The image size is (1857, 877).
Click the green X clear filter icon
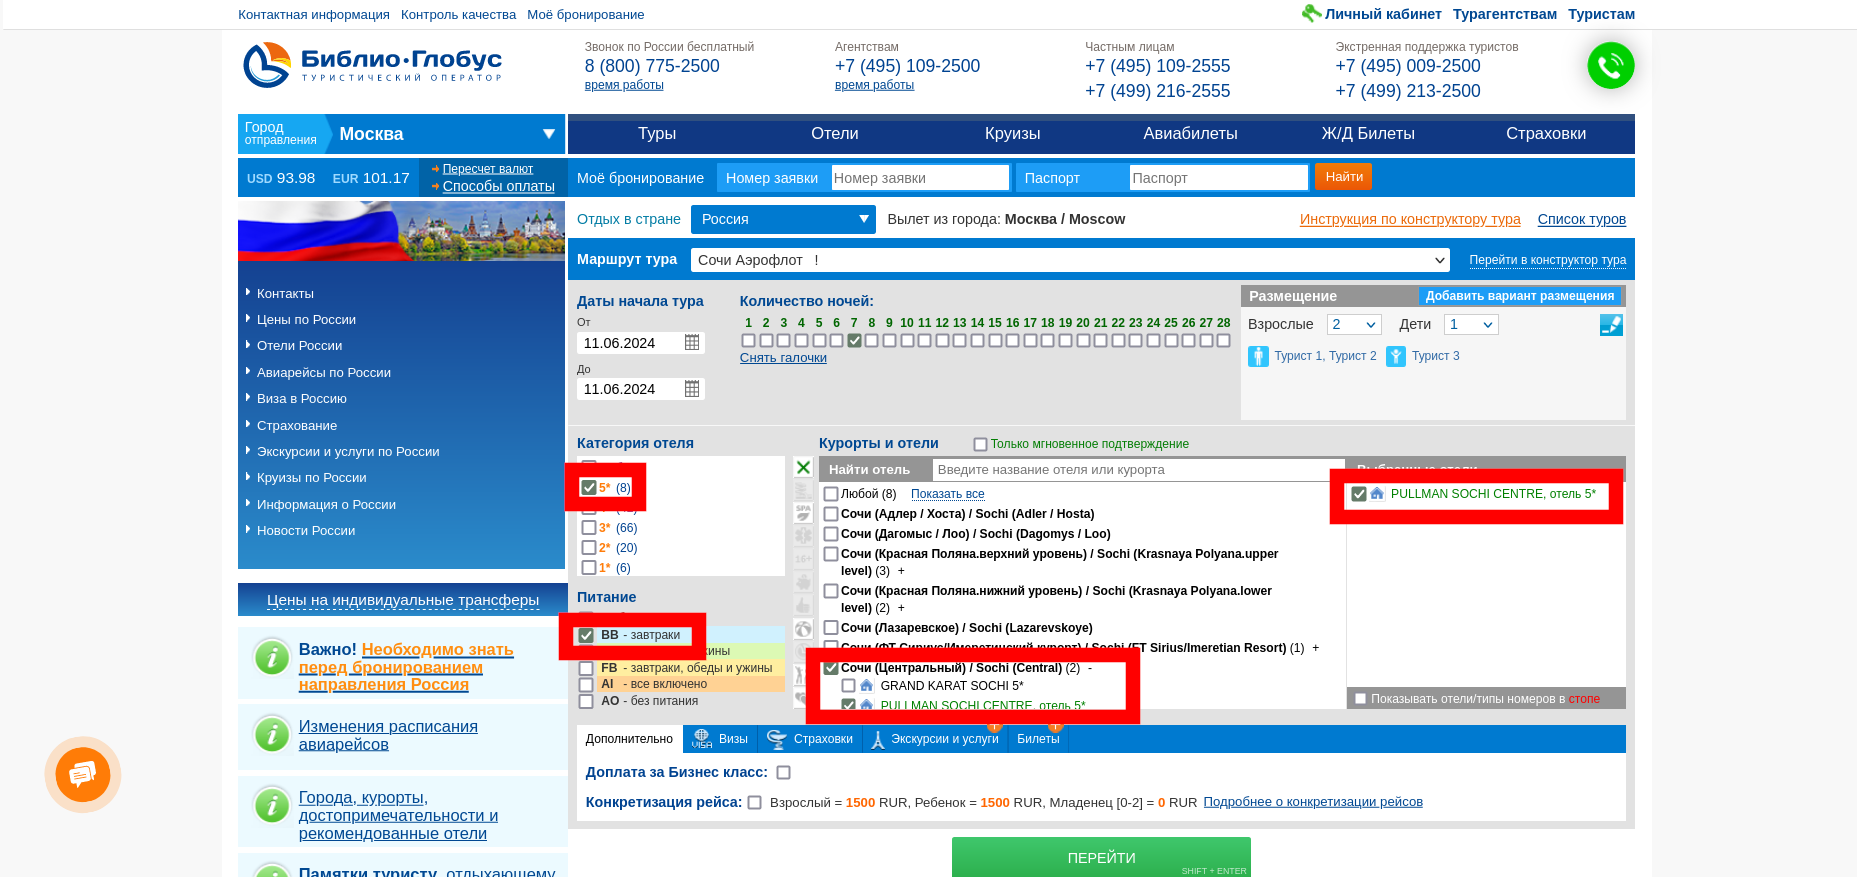[x=803, y=467]
